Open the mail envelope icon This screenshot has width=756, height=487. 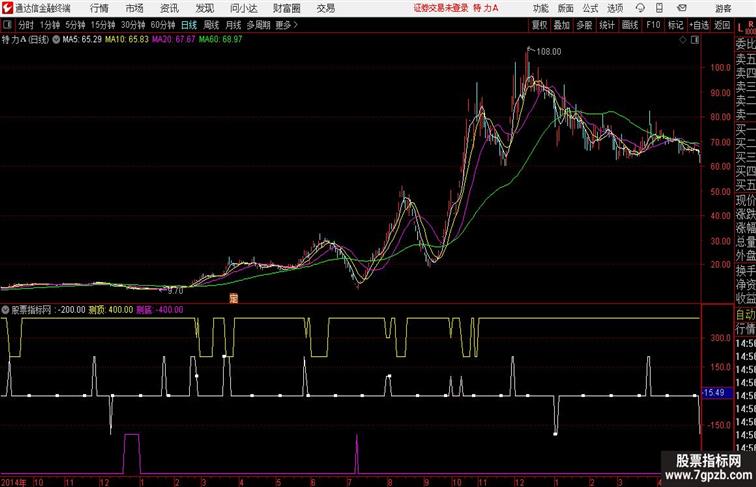click(x=682, y=8)
